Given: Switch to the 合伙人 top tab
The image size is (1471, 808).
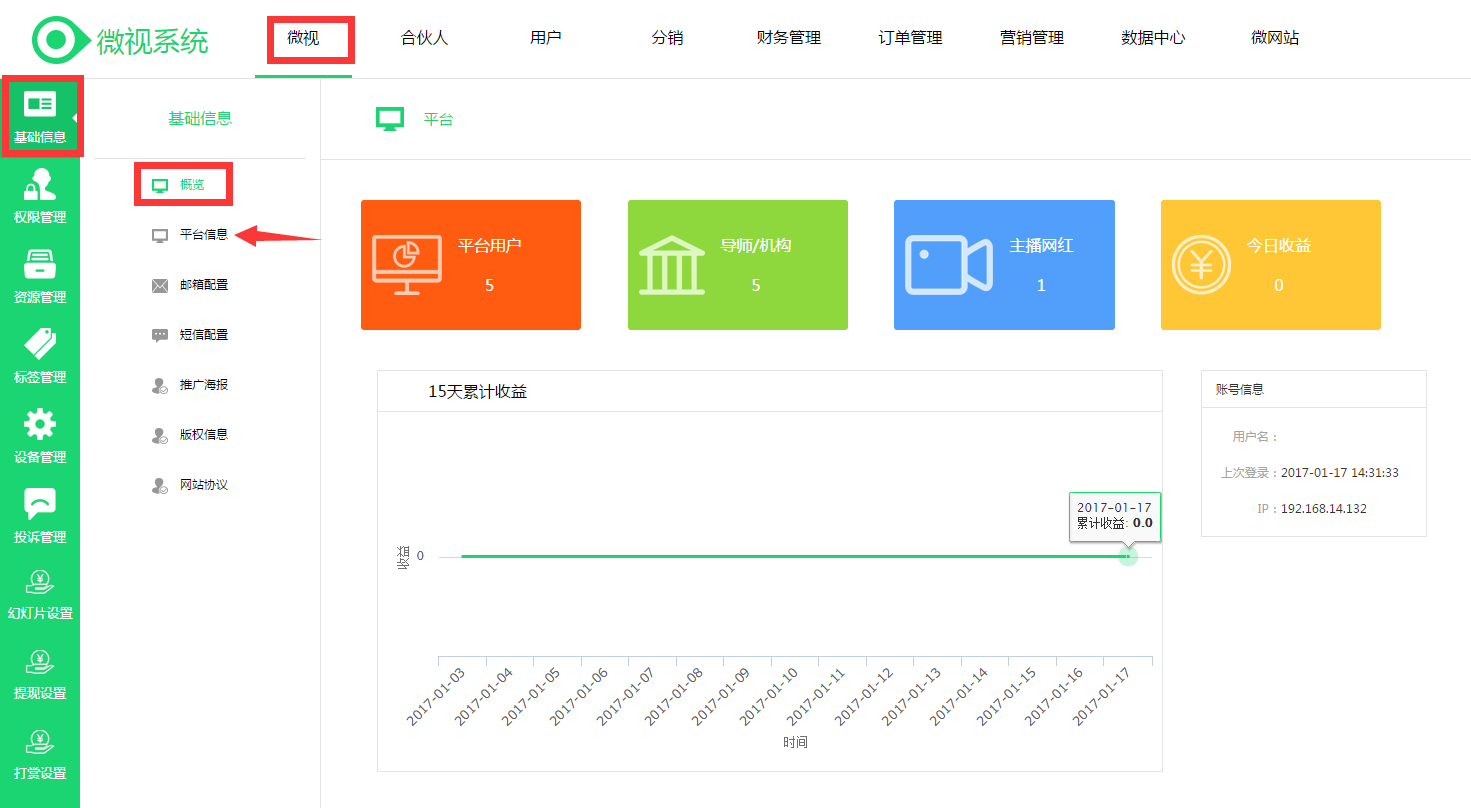Looking at the screenshot, I should click(x=425, y=38).
